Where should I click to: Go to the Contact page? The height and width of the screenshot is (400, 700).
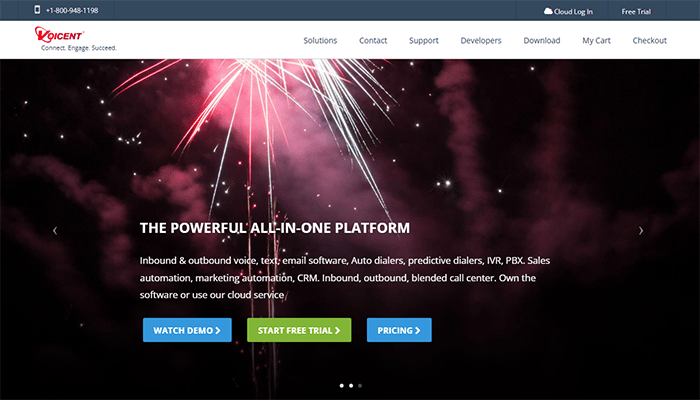[373, 40]
